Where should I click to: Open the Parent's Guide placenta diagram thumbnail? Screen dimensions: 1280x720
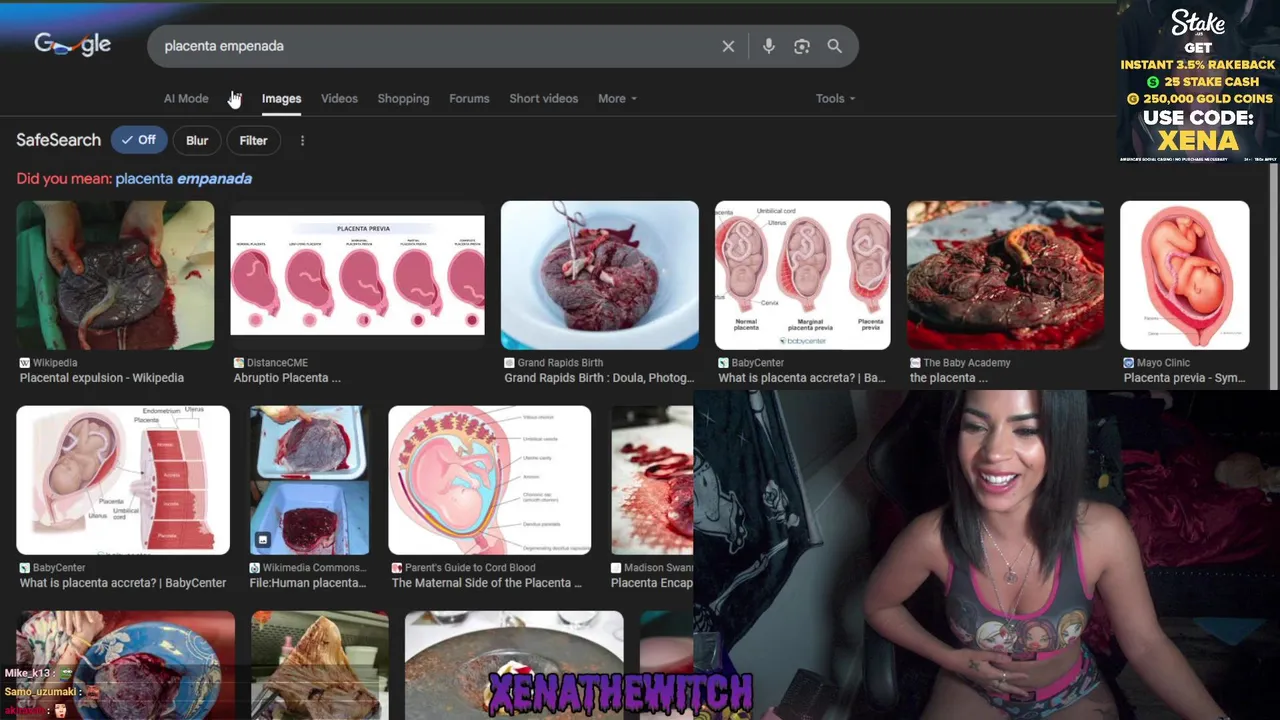(489, 480)
